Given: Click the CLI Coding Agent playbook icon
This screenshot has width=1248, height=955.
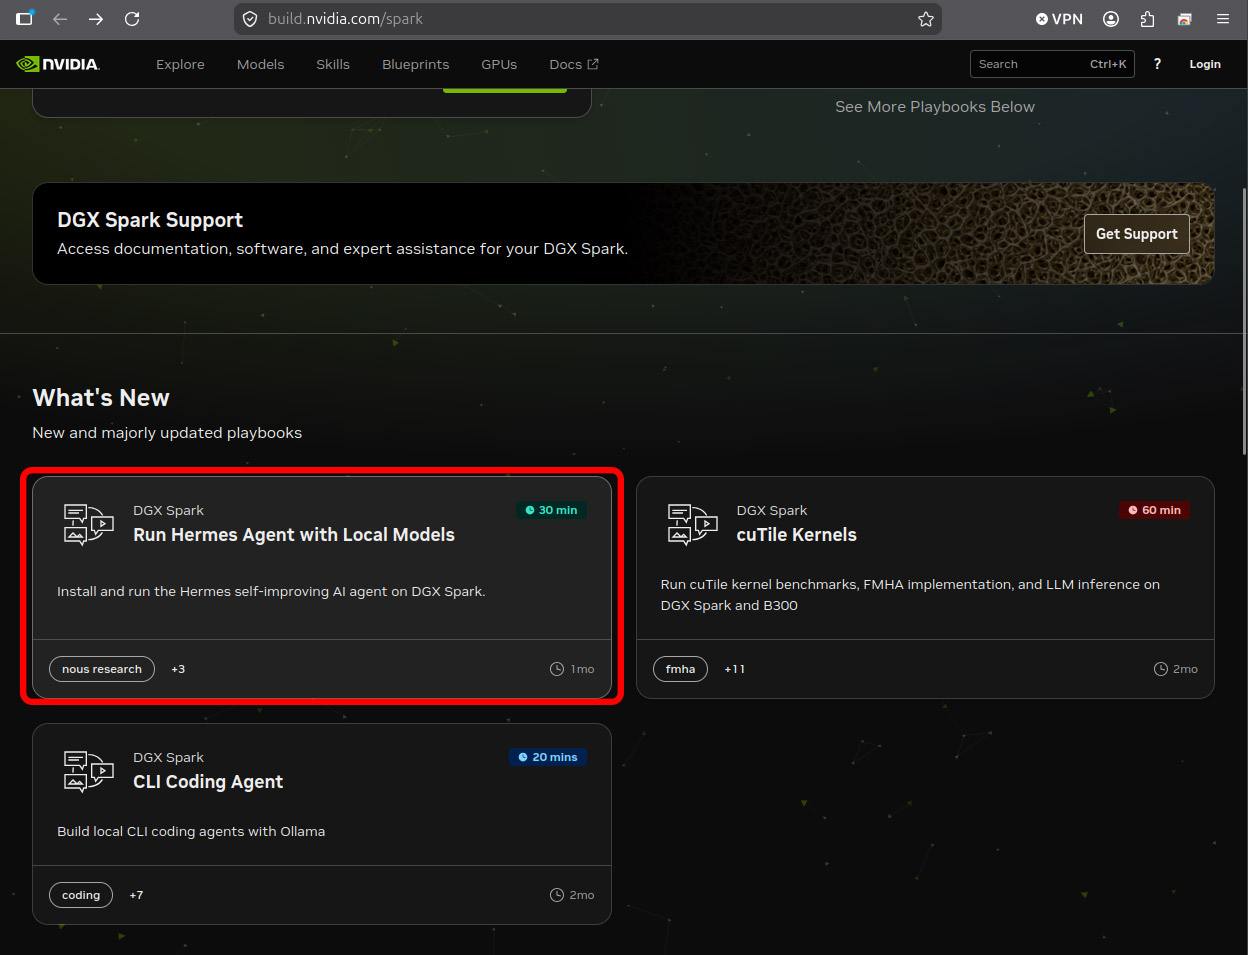Looking at the screenshot, I should point(89,771).
